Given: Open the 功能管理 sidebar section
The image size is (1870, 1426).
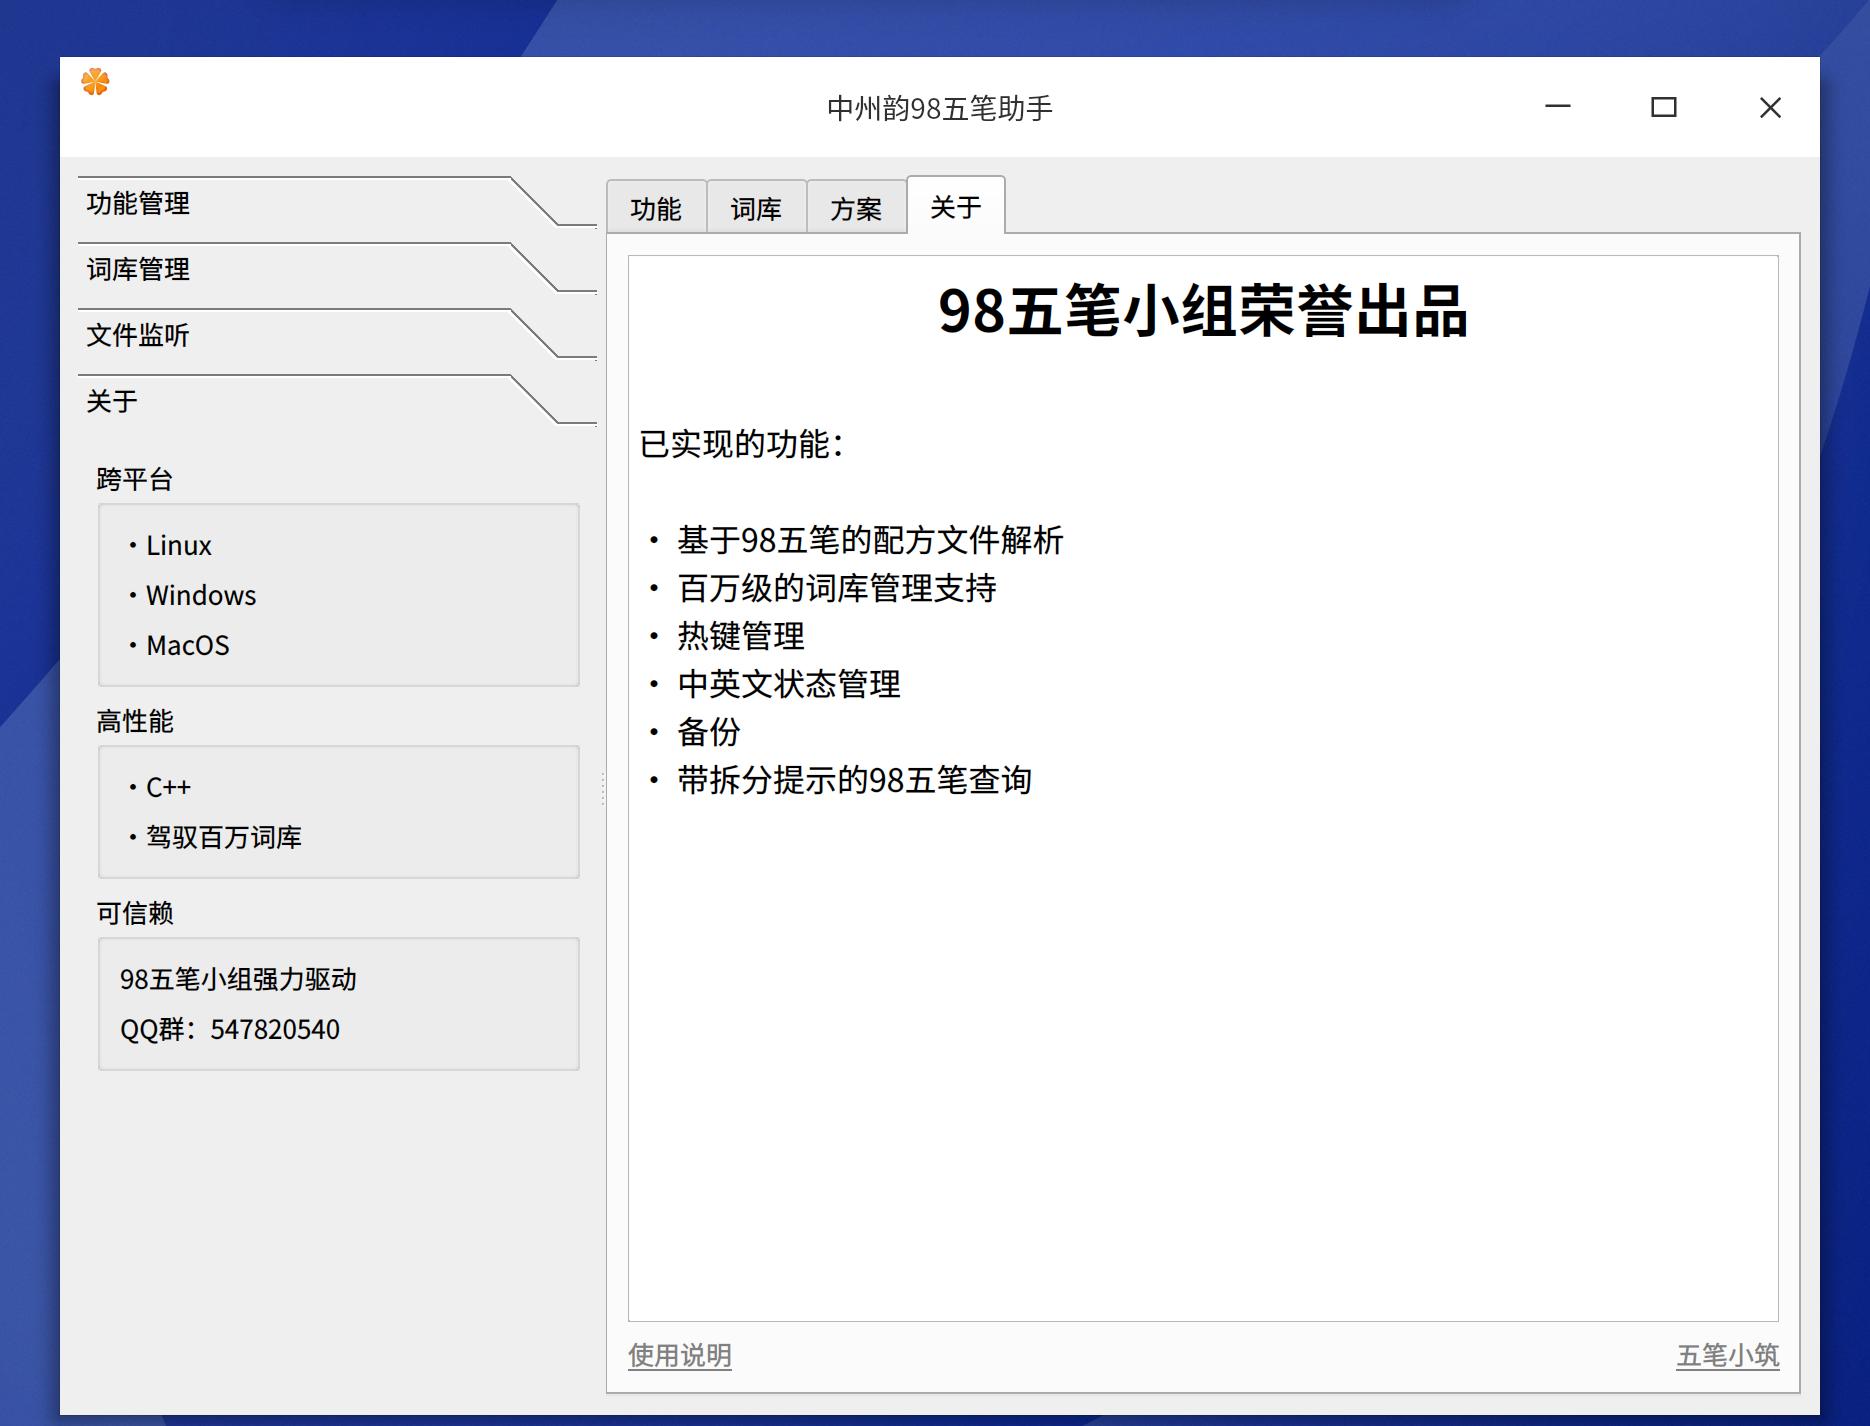Looking at the screenshot, I should pos(138,204).
